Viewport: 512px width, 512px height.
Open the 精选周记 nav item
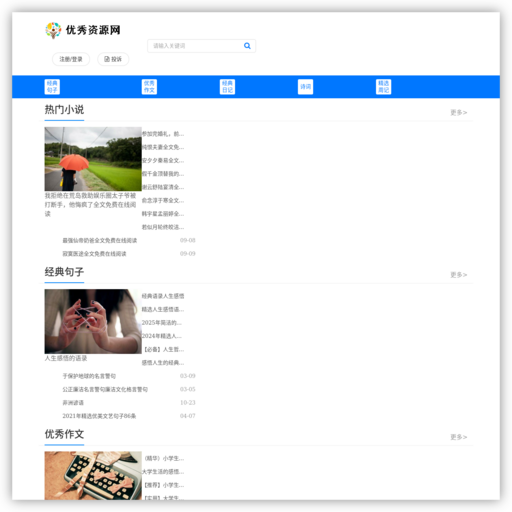pyautogui.click(x=383, y=87)
